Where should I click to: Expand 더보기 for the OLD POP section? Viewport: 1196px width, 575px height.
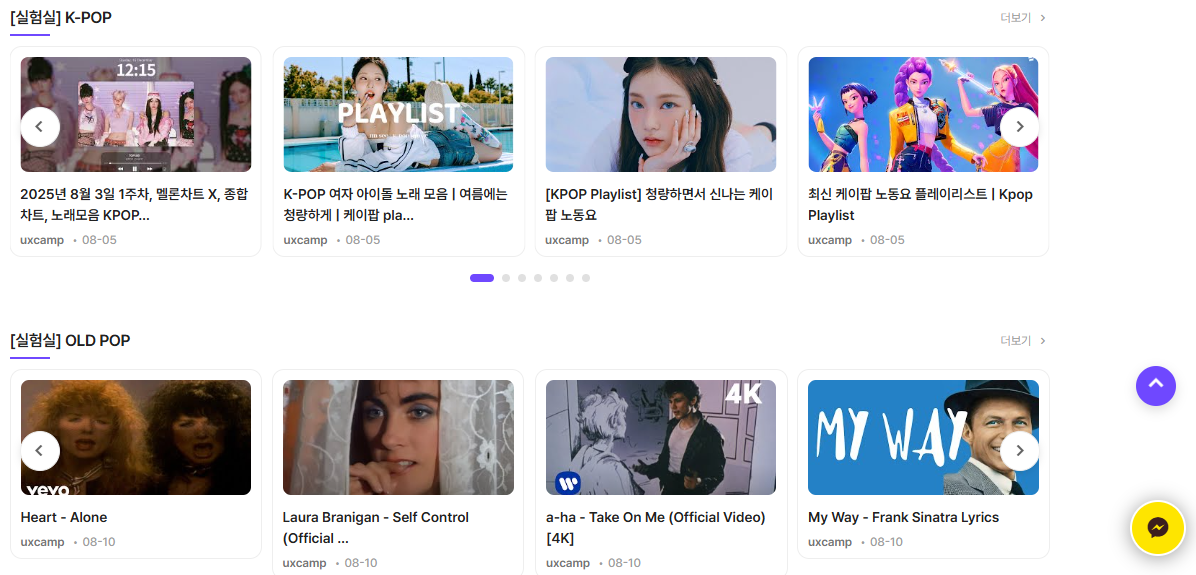pos(1022,341)
